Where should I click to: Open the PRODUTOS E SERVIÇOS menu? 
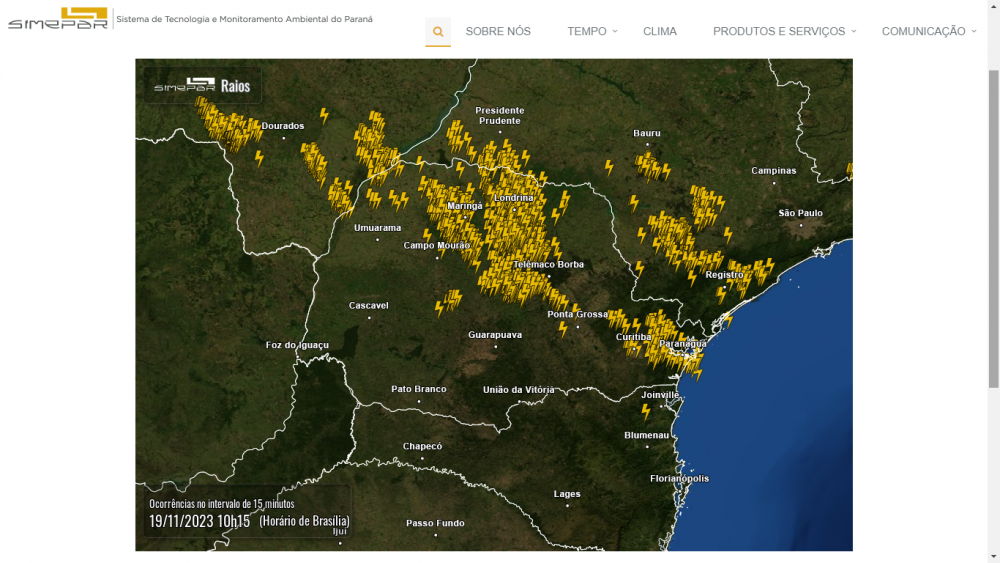(x=779, y=31)
